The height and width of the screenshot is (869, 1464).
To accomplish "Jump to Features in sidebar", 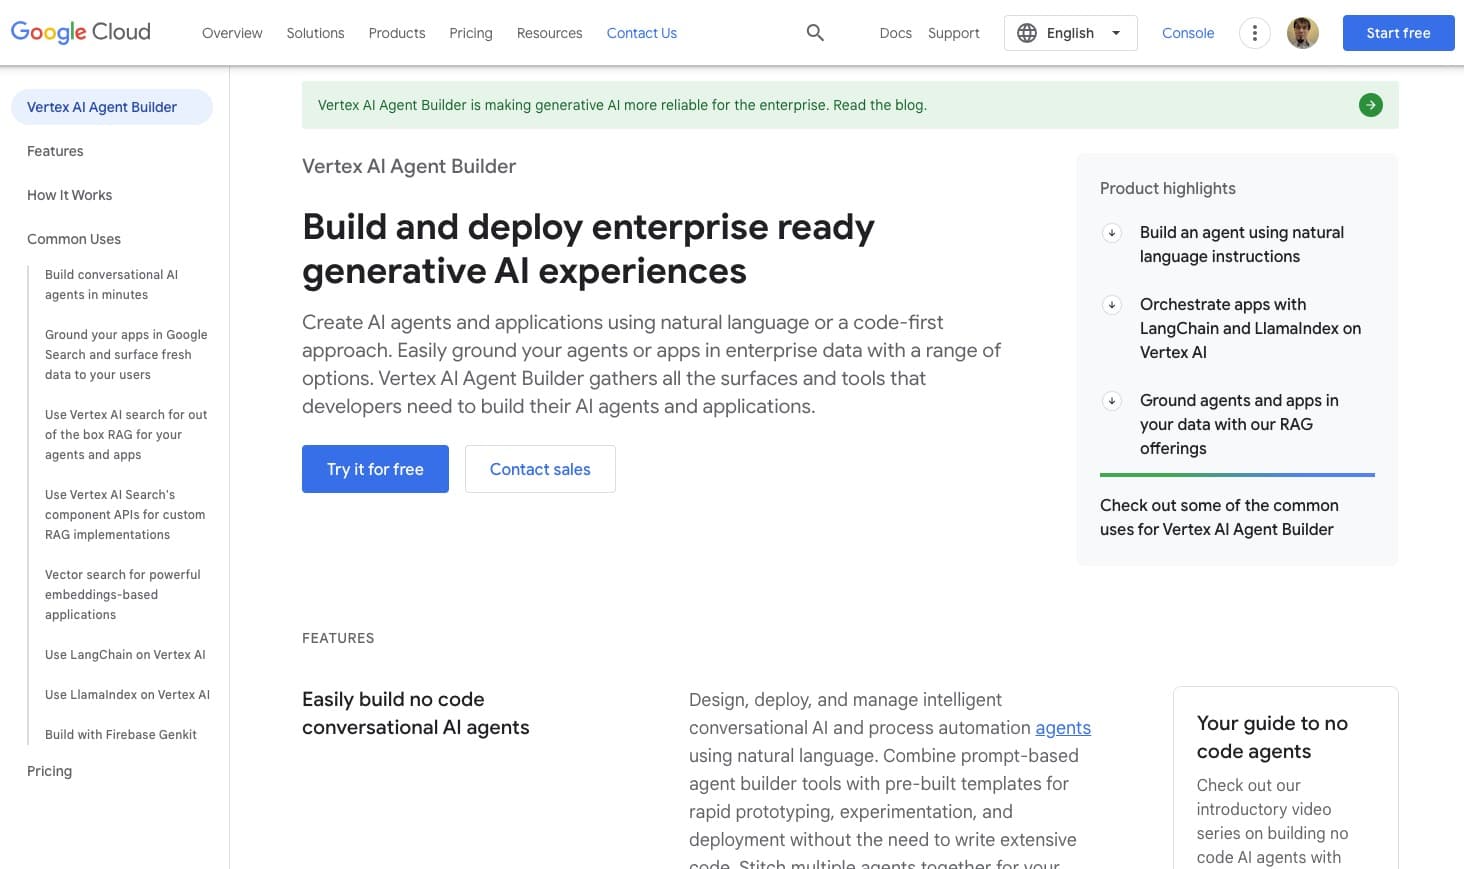I will point(55,151).
